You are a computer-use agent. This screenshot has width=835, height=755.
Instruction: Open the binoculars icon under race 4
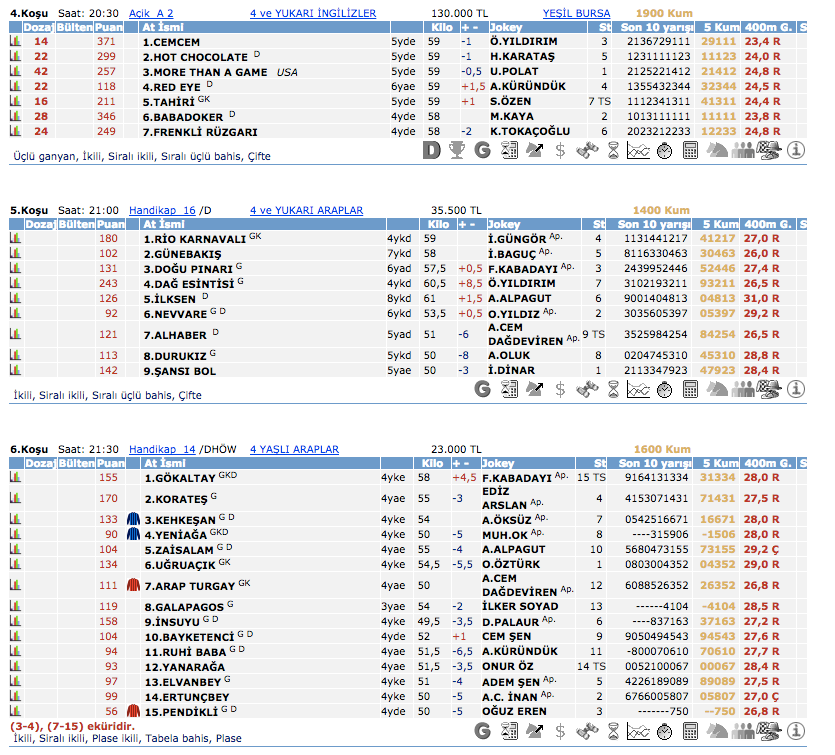click(x=587, y=151)
